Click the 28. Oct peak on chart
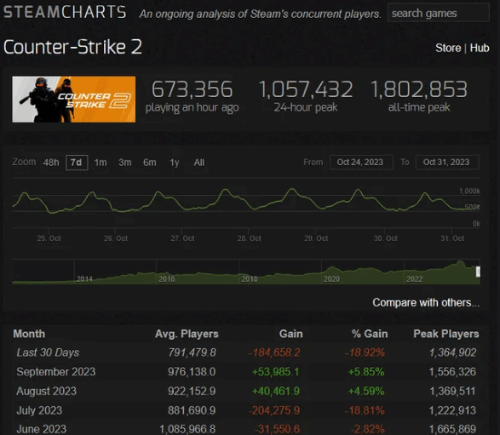 pos(226,190)
